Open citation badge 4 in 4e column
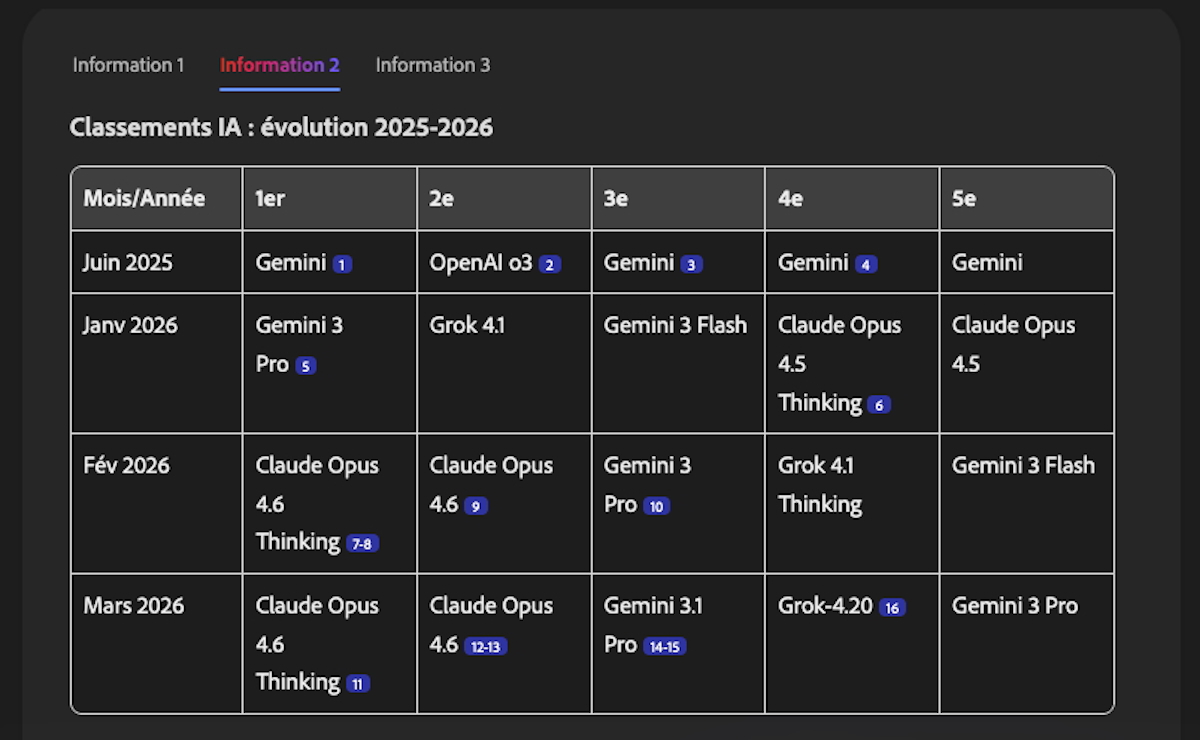Image resolution: width=1200 pixels, height=740 pixels. (866, 265)
